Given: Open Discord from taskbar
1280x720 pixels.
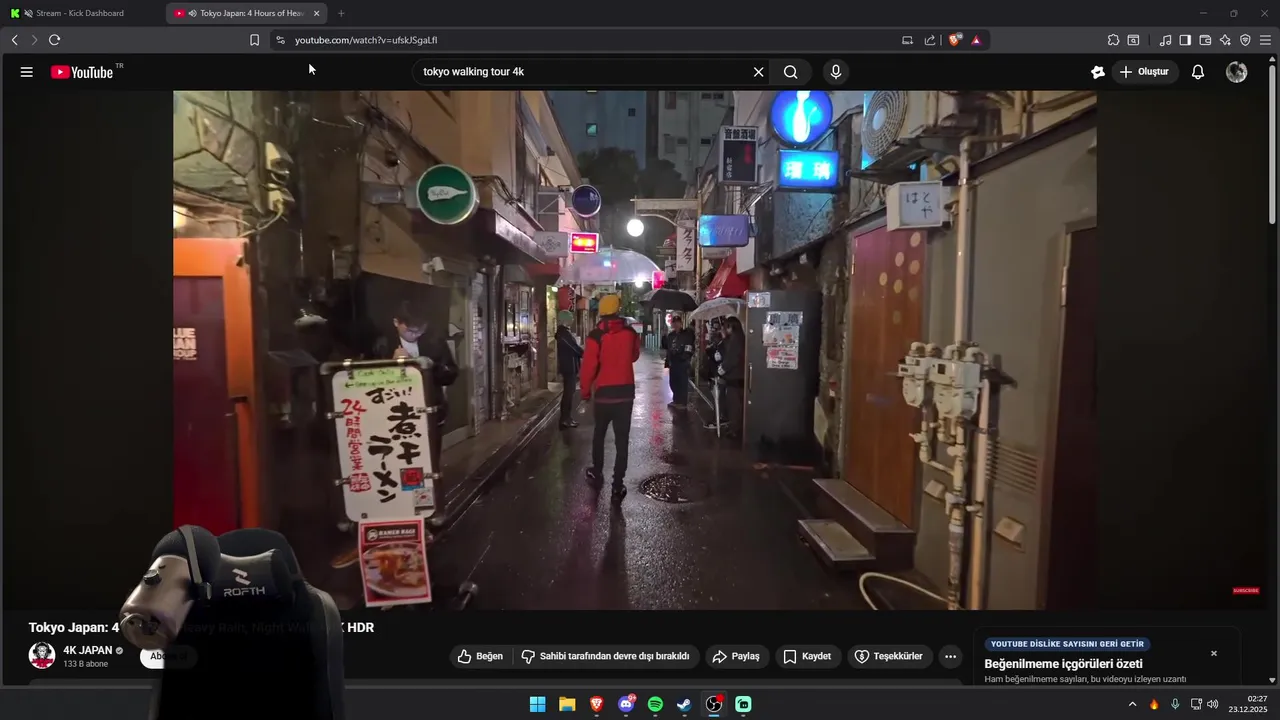Looking at the screenshot, I should click(x=626, y=704).
